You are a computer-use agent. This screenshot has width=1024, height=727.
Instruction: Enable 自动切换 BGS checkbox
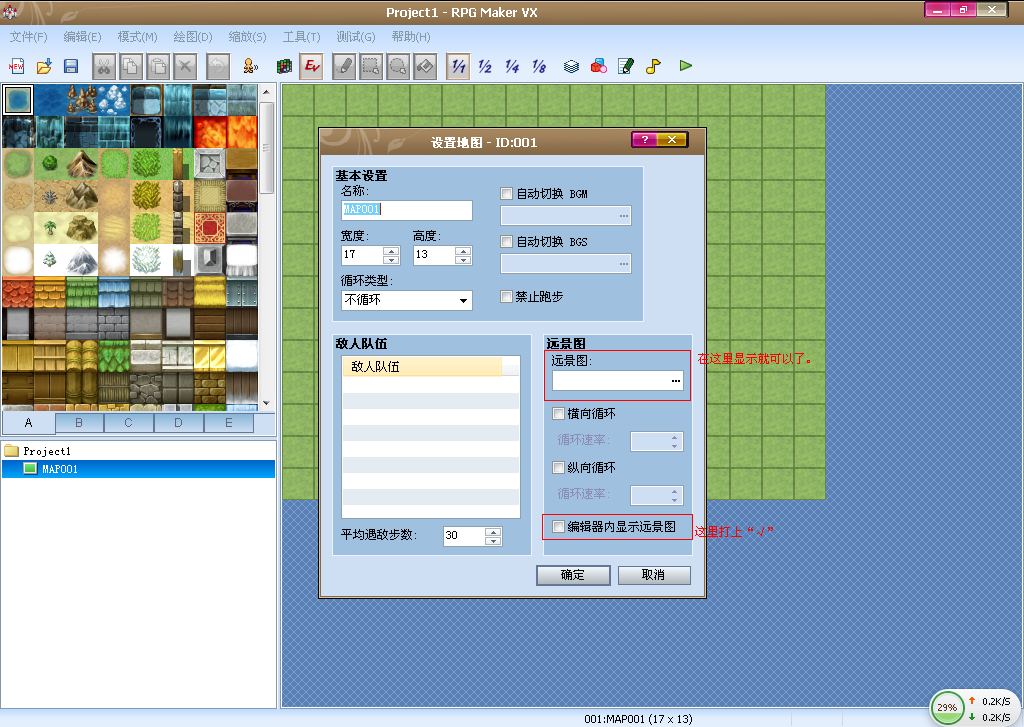(506, 242)
